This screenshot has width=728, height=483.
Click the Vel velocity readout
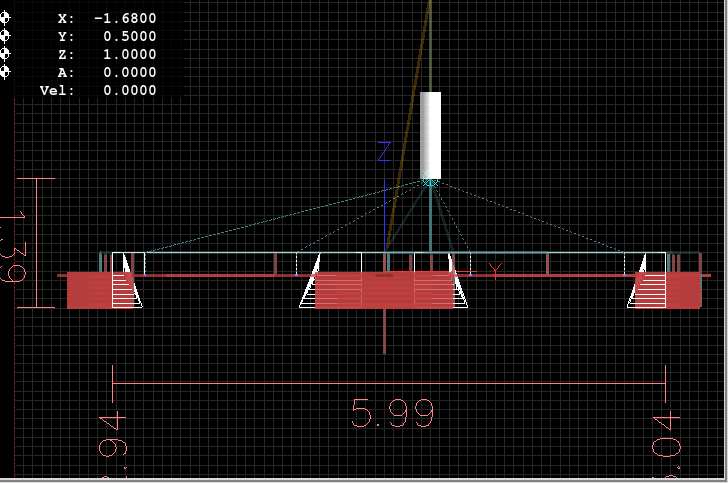129,90
